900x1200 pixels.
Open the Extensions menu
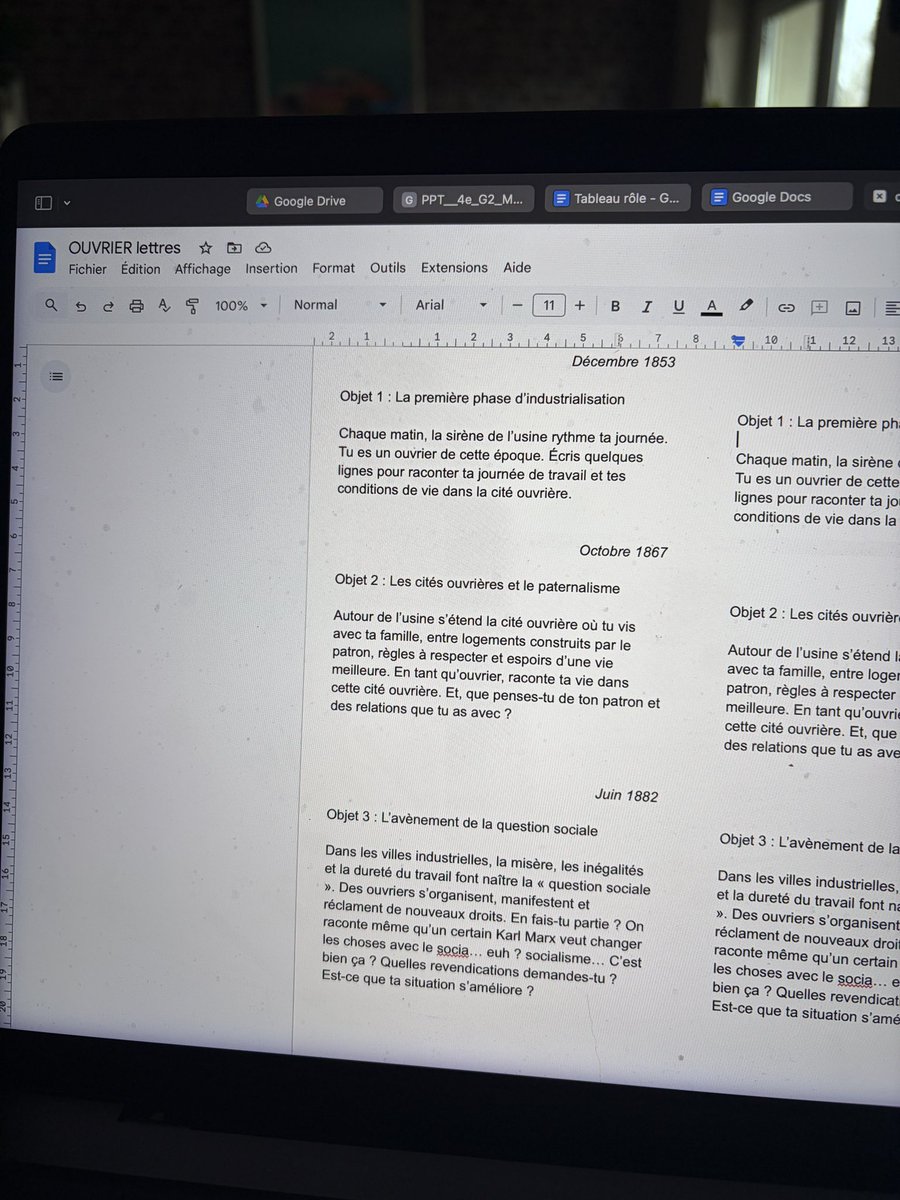pyautogui.click(x=454, y=268)
